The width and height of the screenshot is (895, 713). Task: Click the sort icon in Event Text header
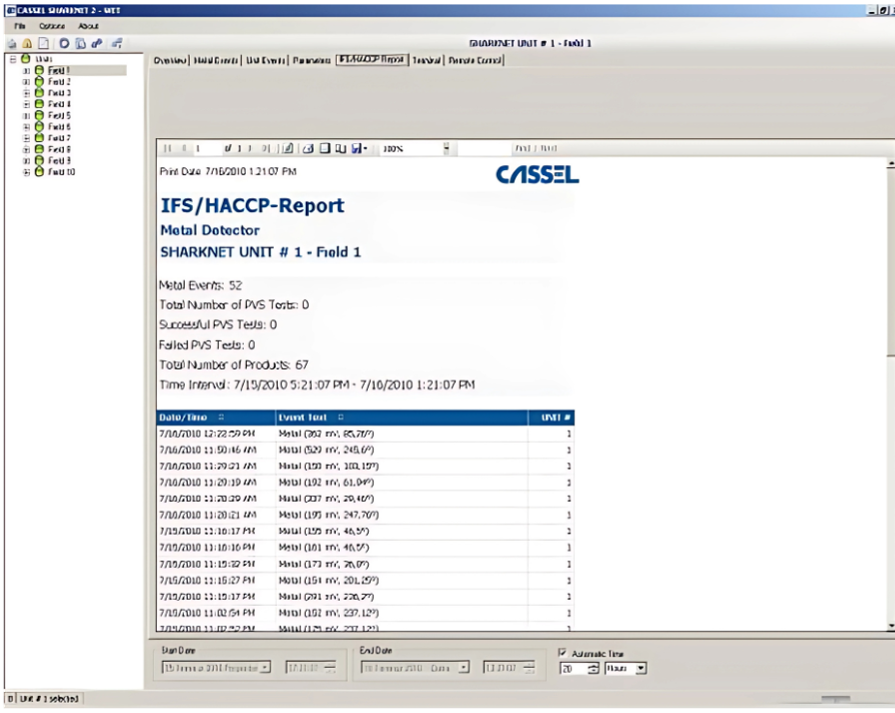[x=341, y=417]
